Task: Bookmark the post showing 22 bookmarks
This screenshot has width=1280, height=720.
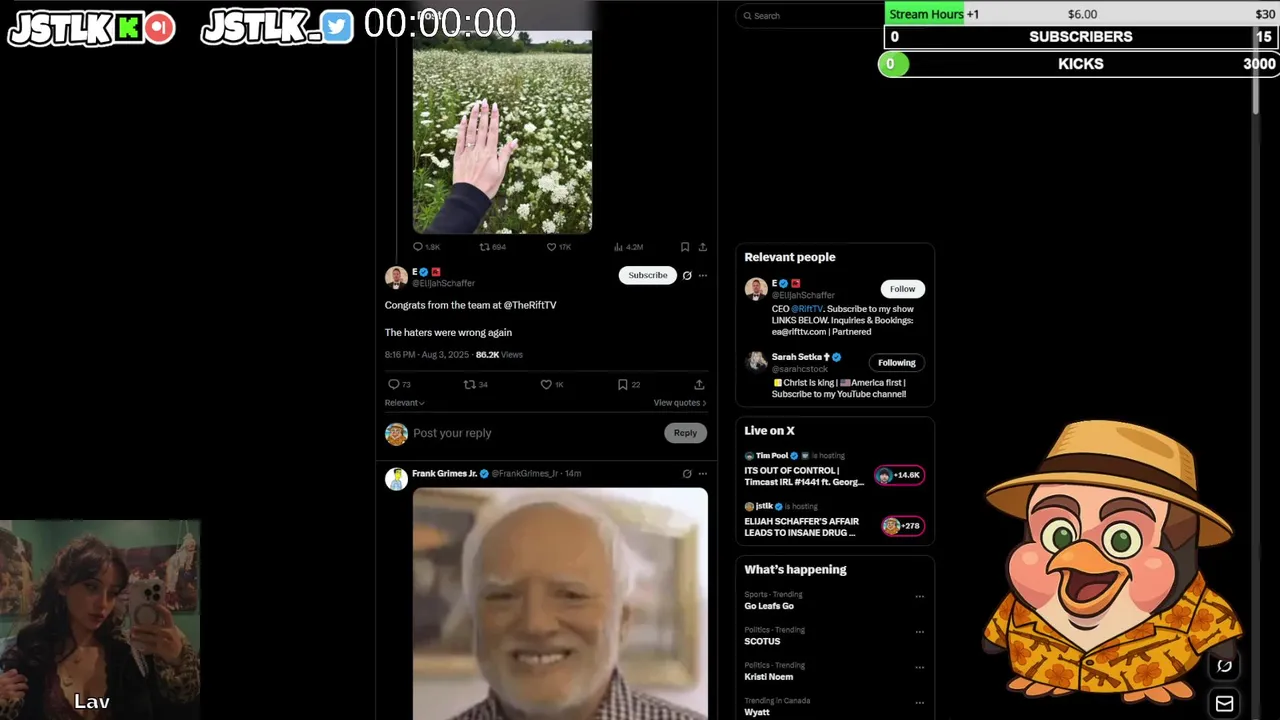Action: 622,384
